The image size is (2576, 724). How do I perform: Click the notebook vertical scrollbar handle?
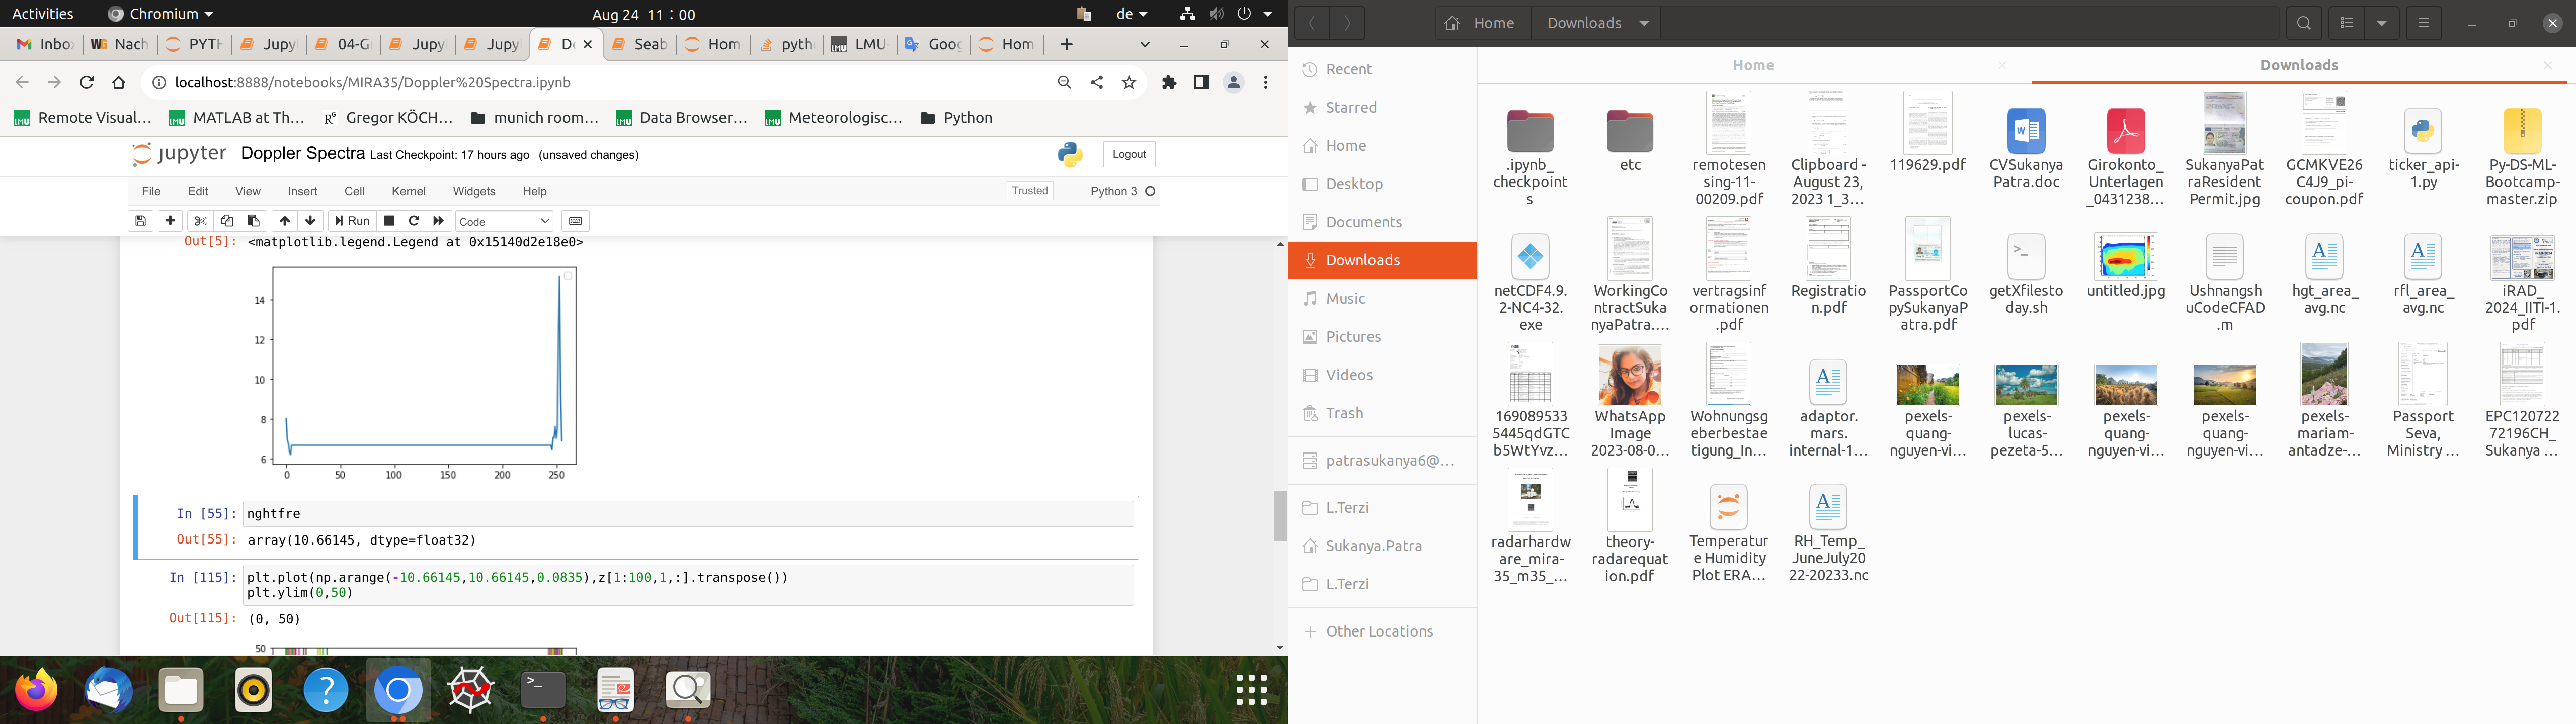[x=1280, y=516]
